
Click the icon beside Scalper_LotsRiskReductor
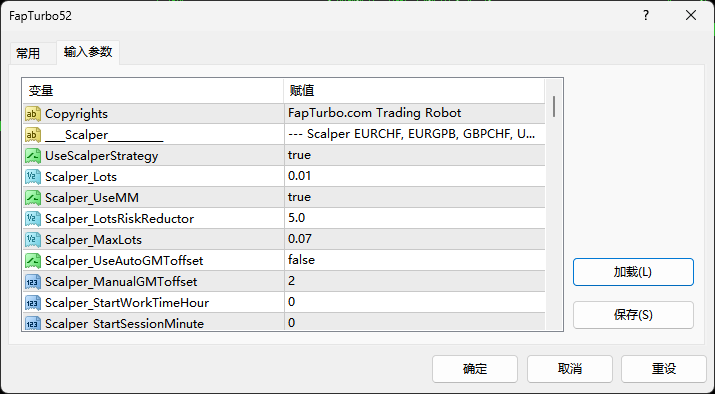pos(33,218)
